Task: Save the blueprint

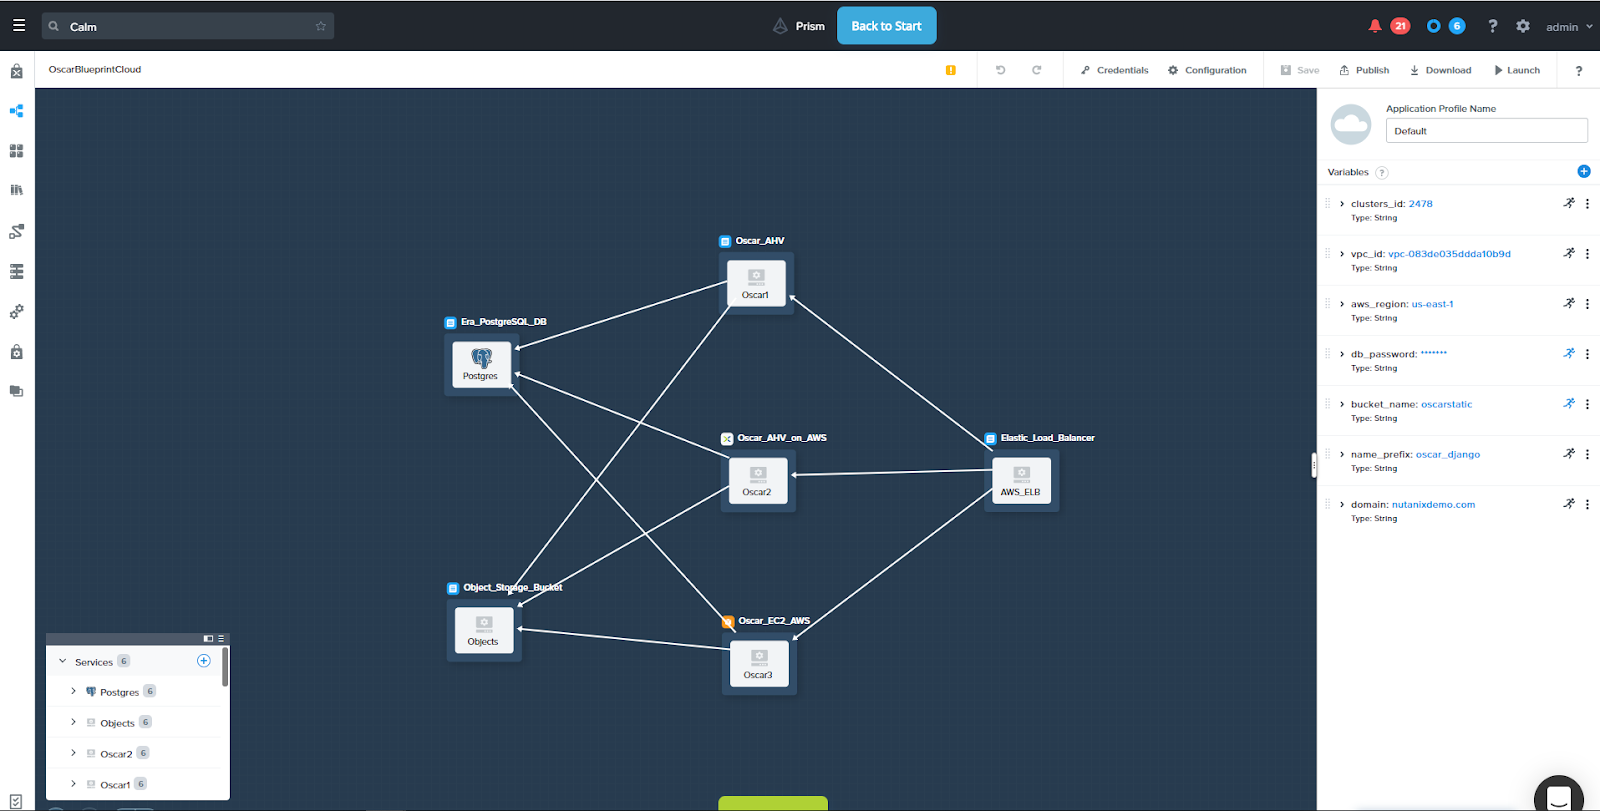Action: click(1300, 70)
